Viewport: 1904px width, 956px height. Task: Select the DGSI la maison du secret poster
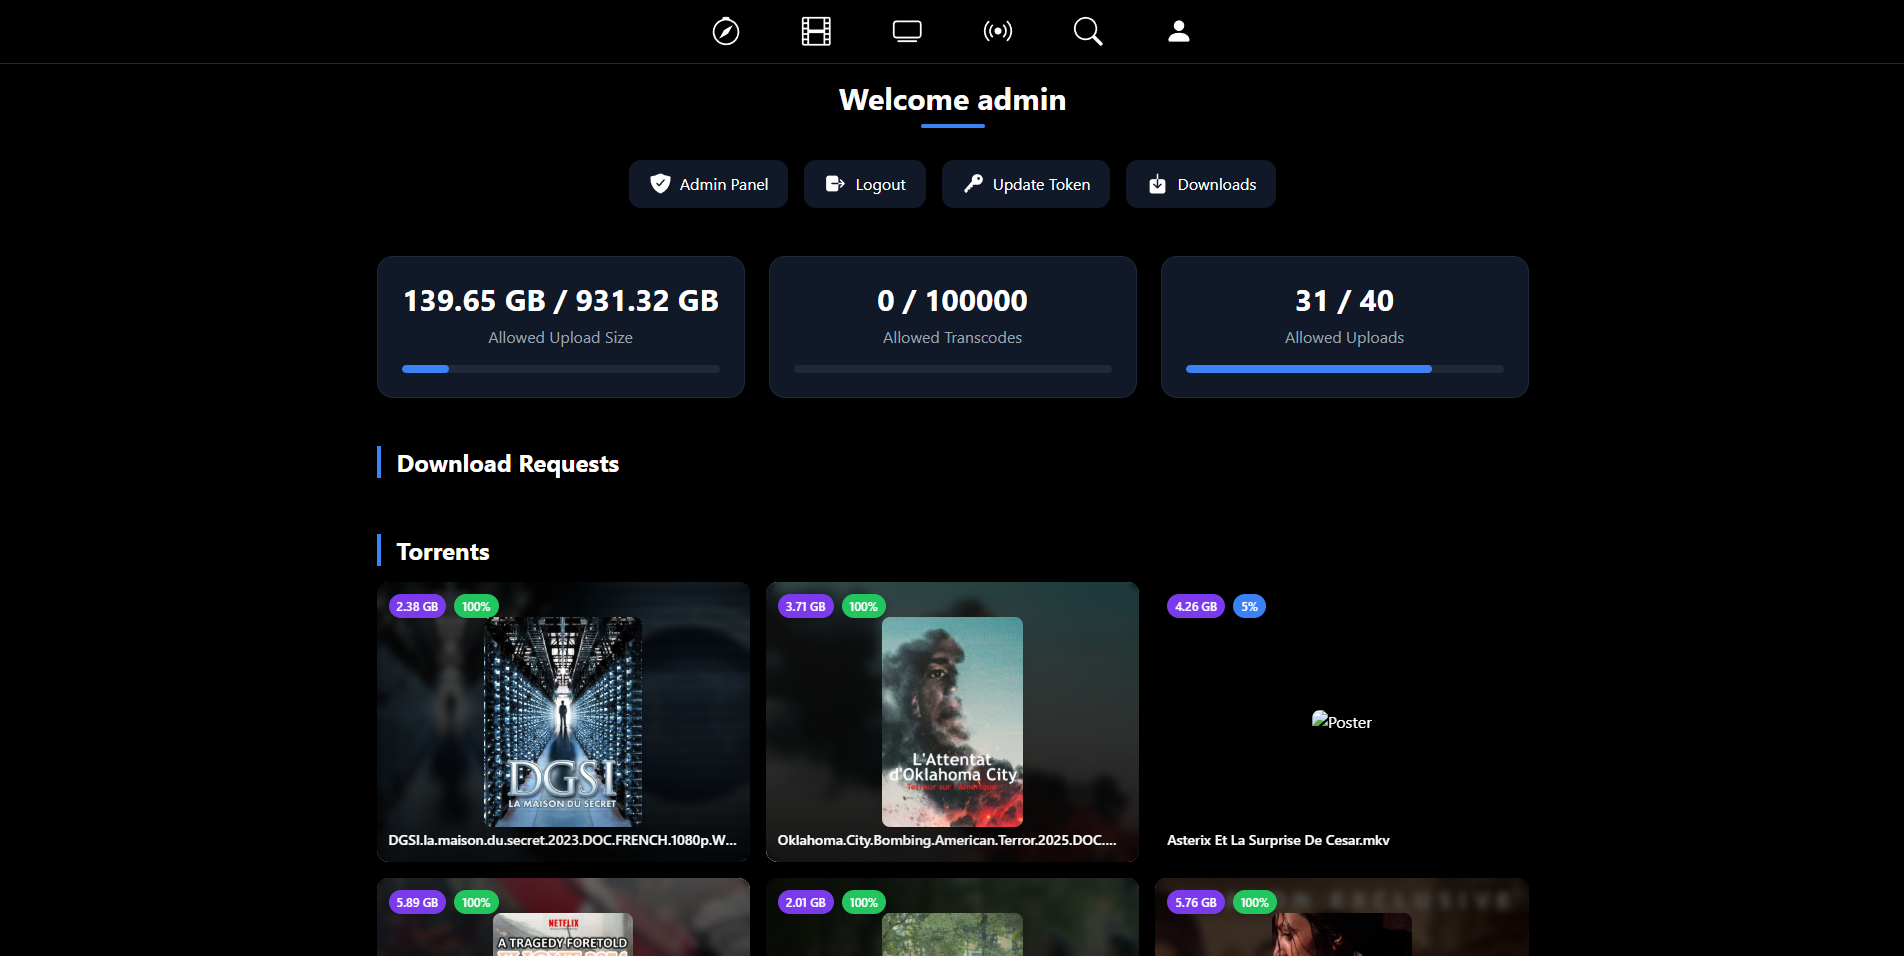563,721
